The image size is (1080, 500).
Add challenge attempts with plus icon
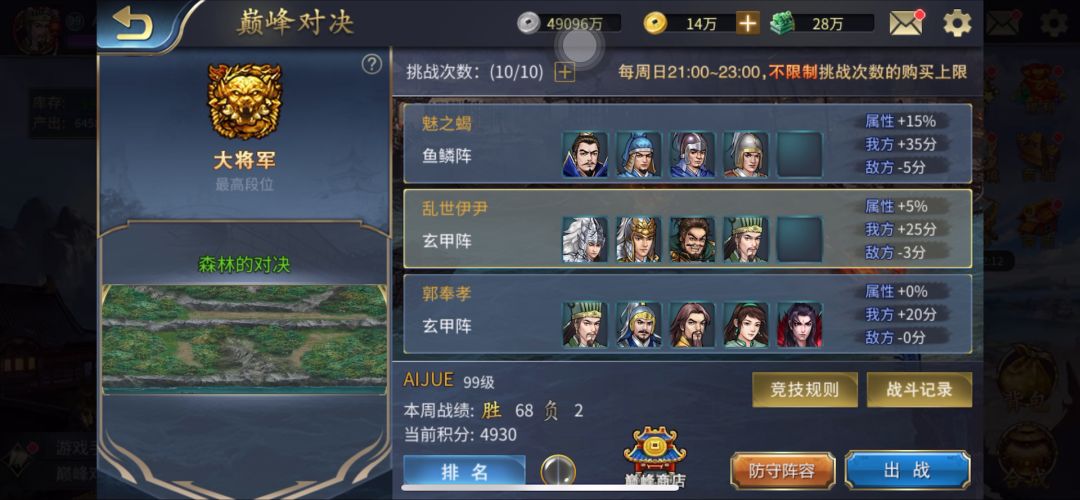(x=565, y=72)
